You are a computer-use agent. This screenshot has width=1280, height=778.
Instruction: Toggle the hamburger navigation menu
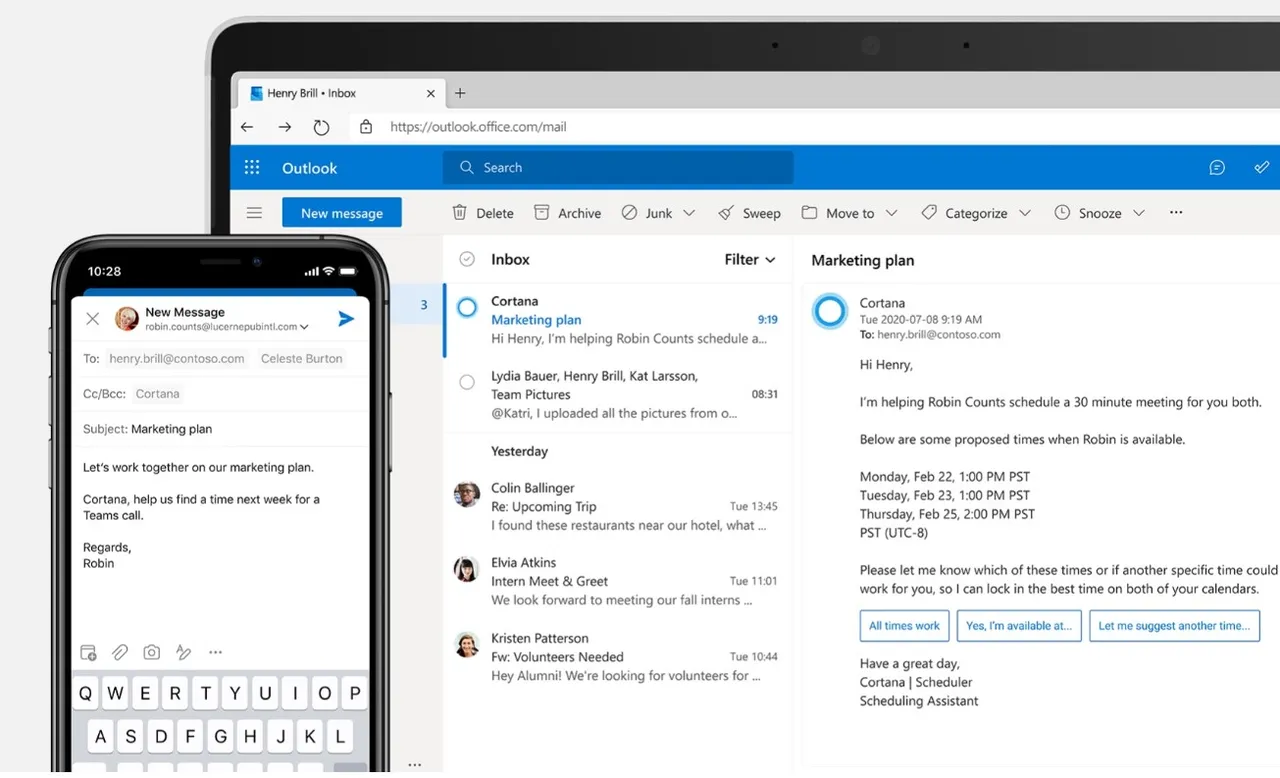click(x=254, y=213)
